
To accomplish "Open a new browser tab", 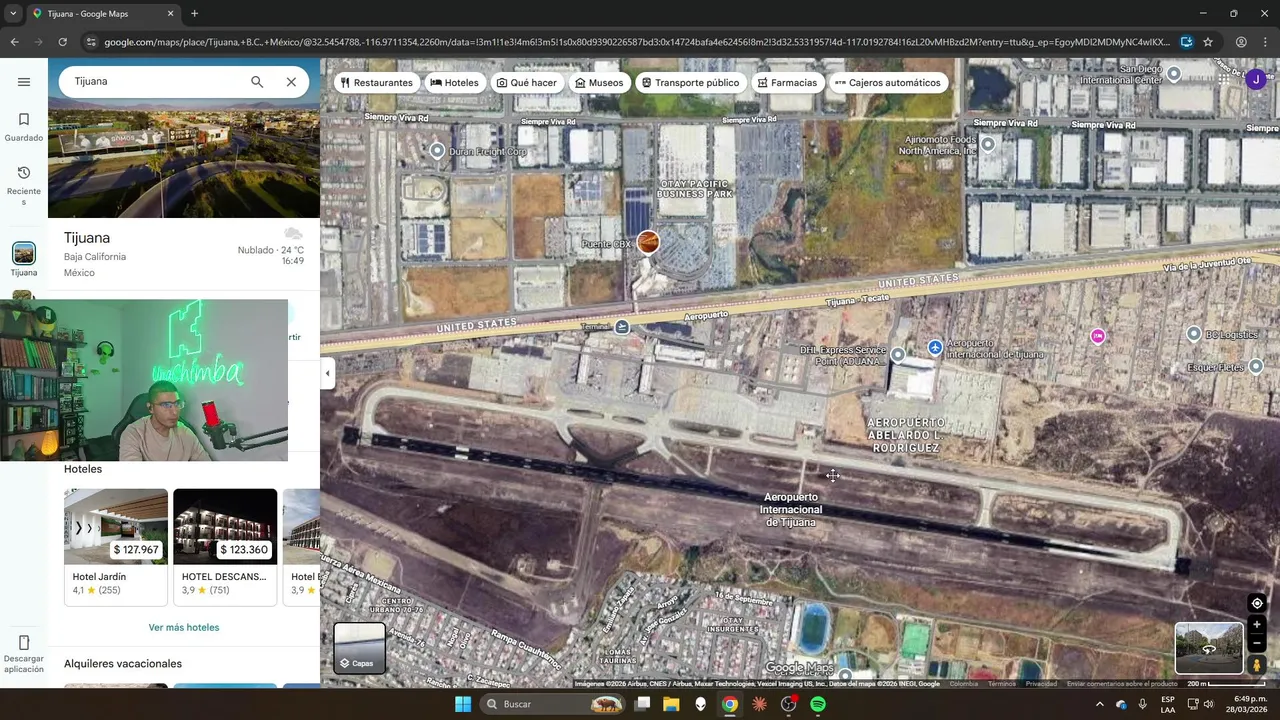I will pyautogui.click(x=194, y=14).
